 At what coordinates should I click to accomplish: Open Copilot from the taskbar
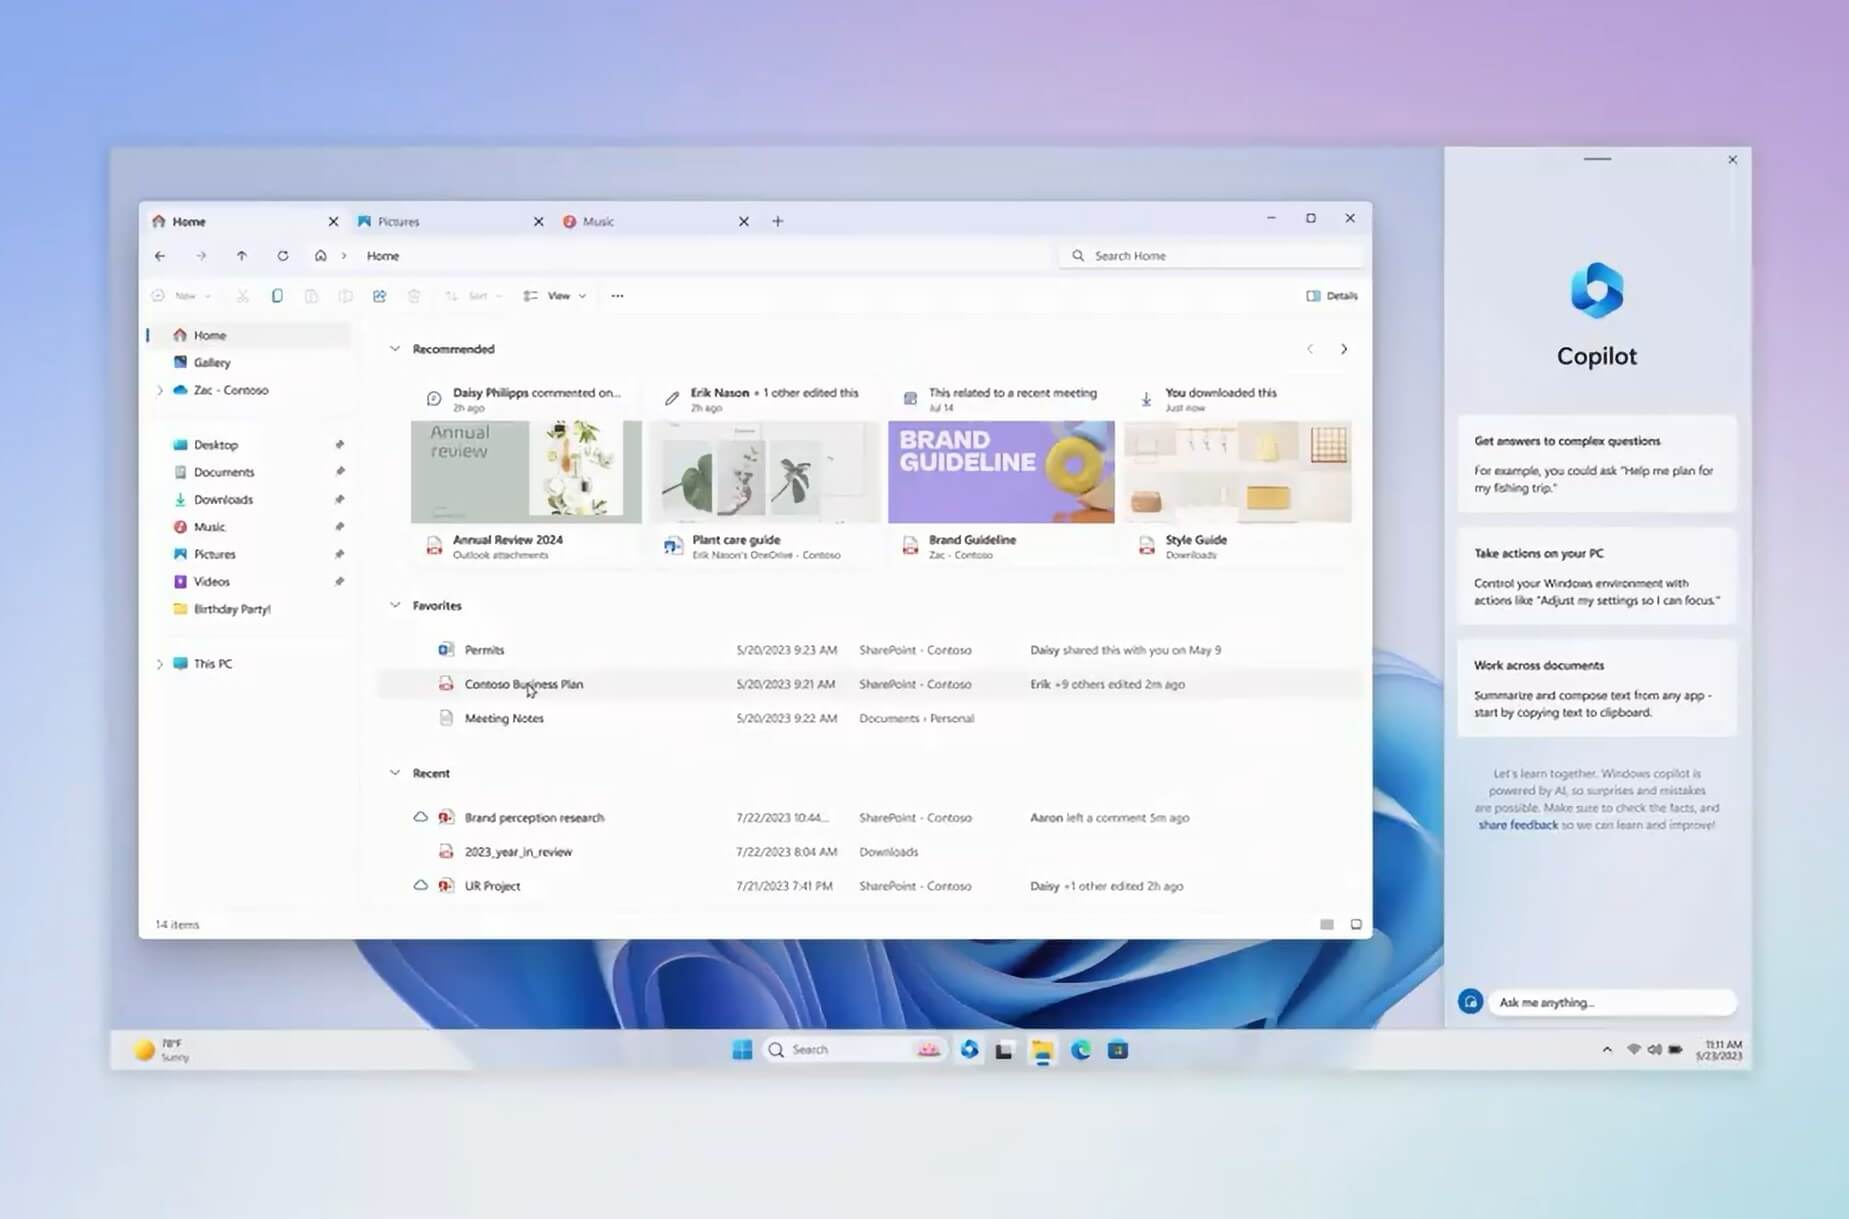click(x=968, y=1049)
